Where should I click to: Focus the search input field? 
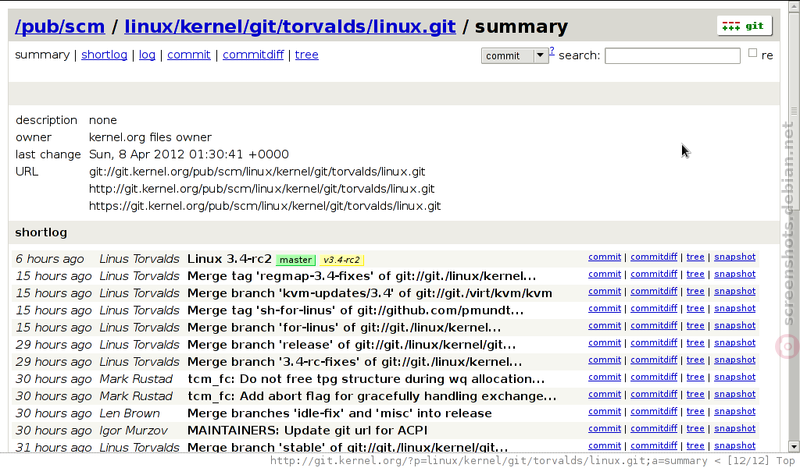(x=672, y=56)
